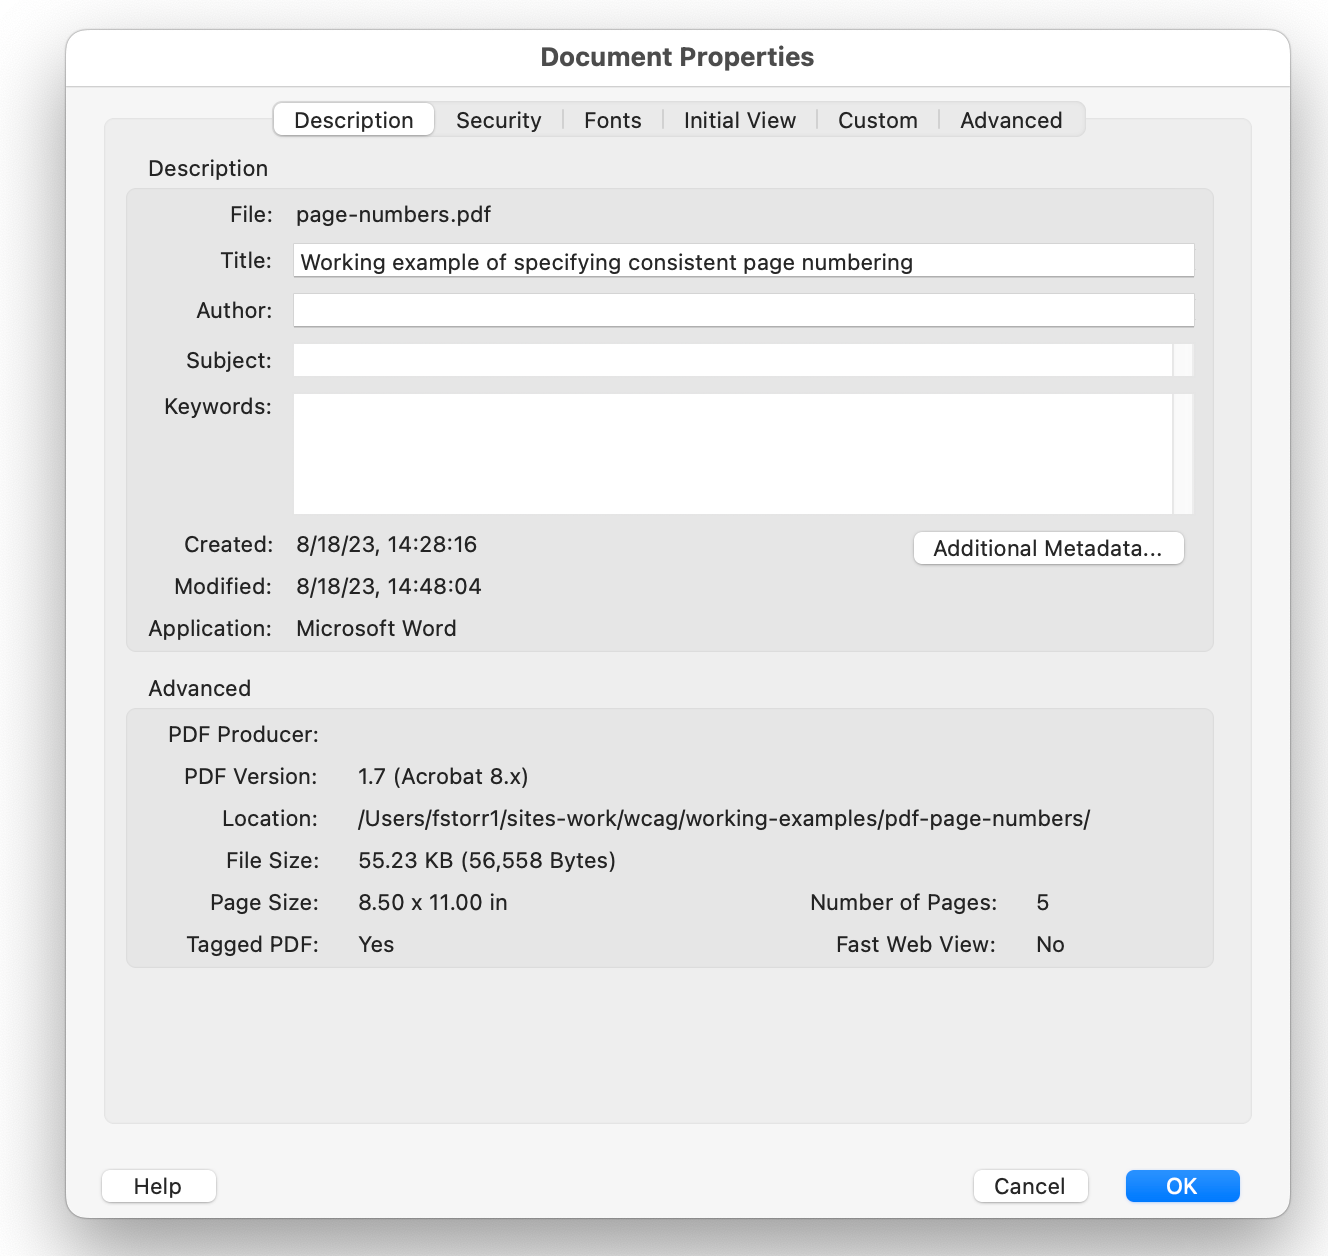1328x1256 pixels.
Task: Switch to the Advanced tab
Action: click(x=1011, y=120)
